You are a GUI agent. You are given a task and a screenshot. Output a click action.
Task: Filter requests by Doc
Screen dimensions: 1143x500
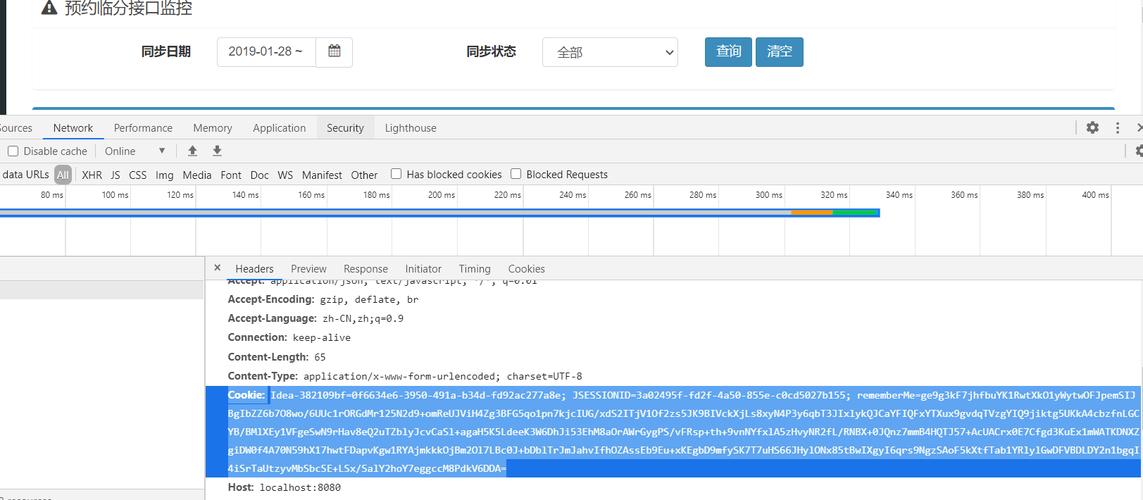(x=260, y=175)
